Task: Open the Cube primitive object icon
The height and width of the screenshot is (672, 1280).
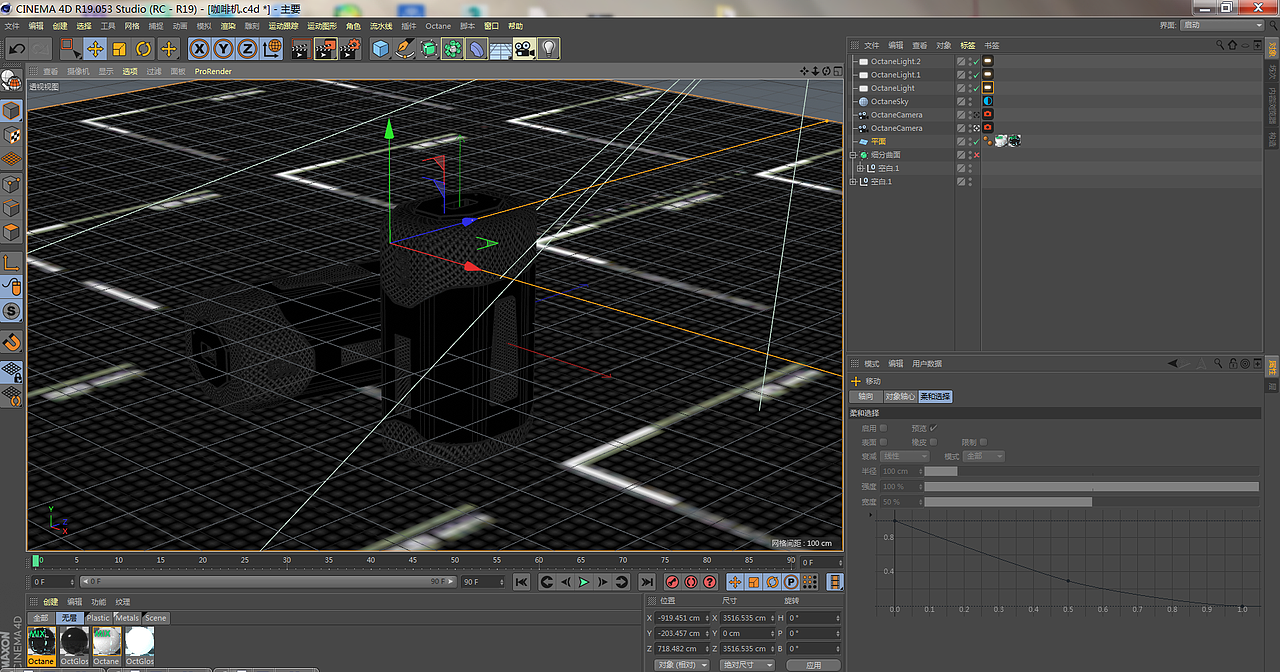Action: click(x=380, y=48)
